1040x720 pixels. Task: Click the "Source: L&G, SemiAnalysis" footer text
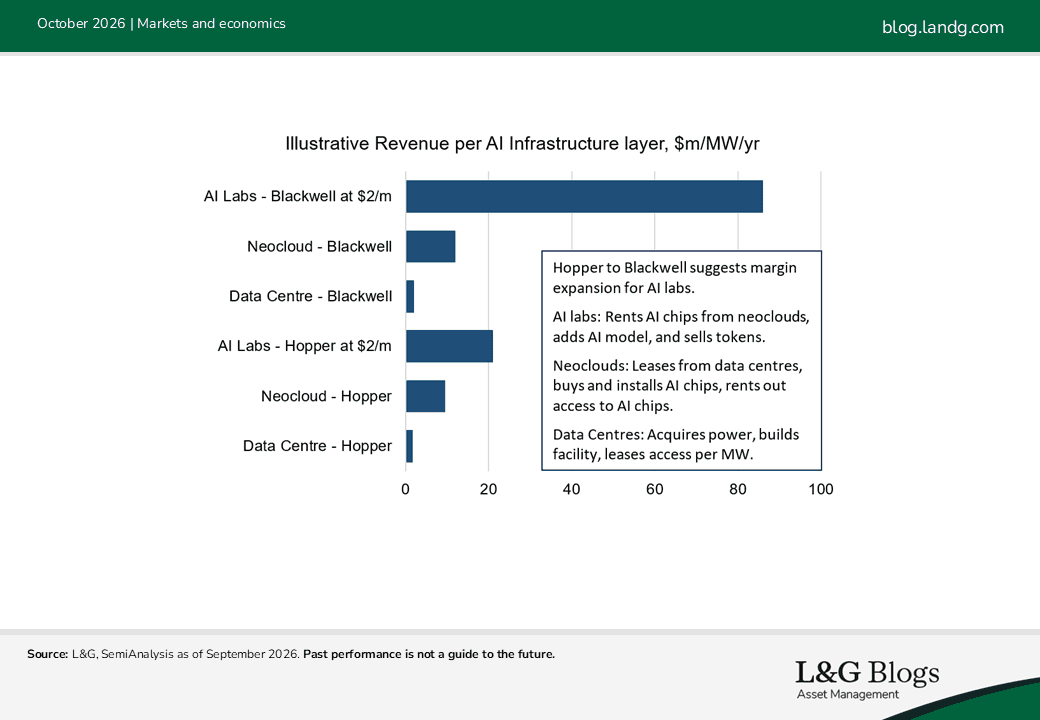click(163, 654)
